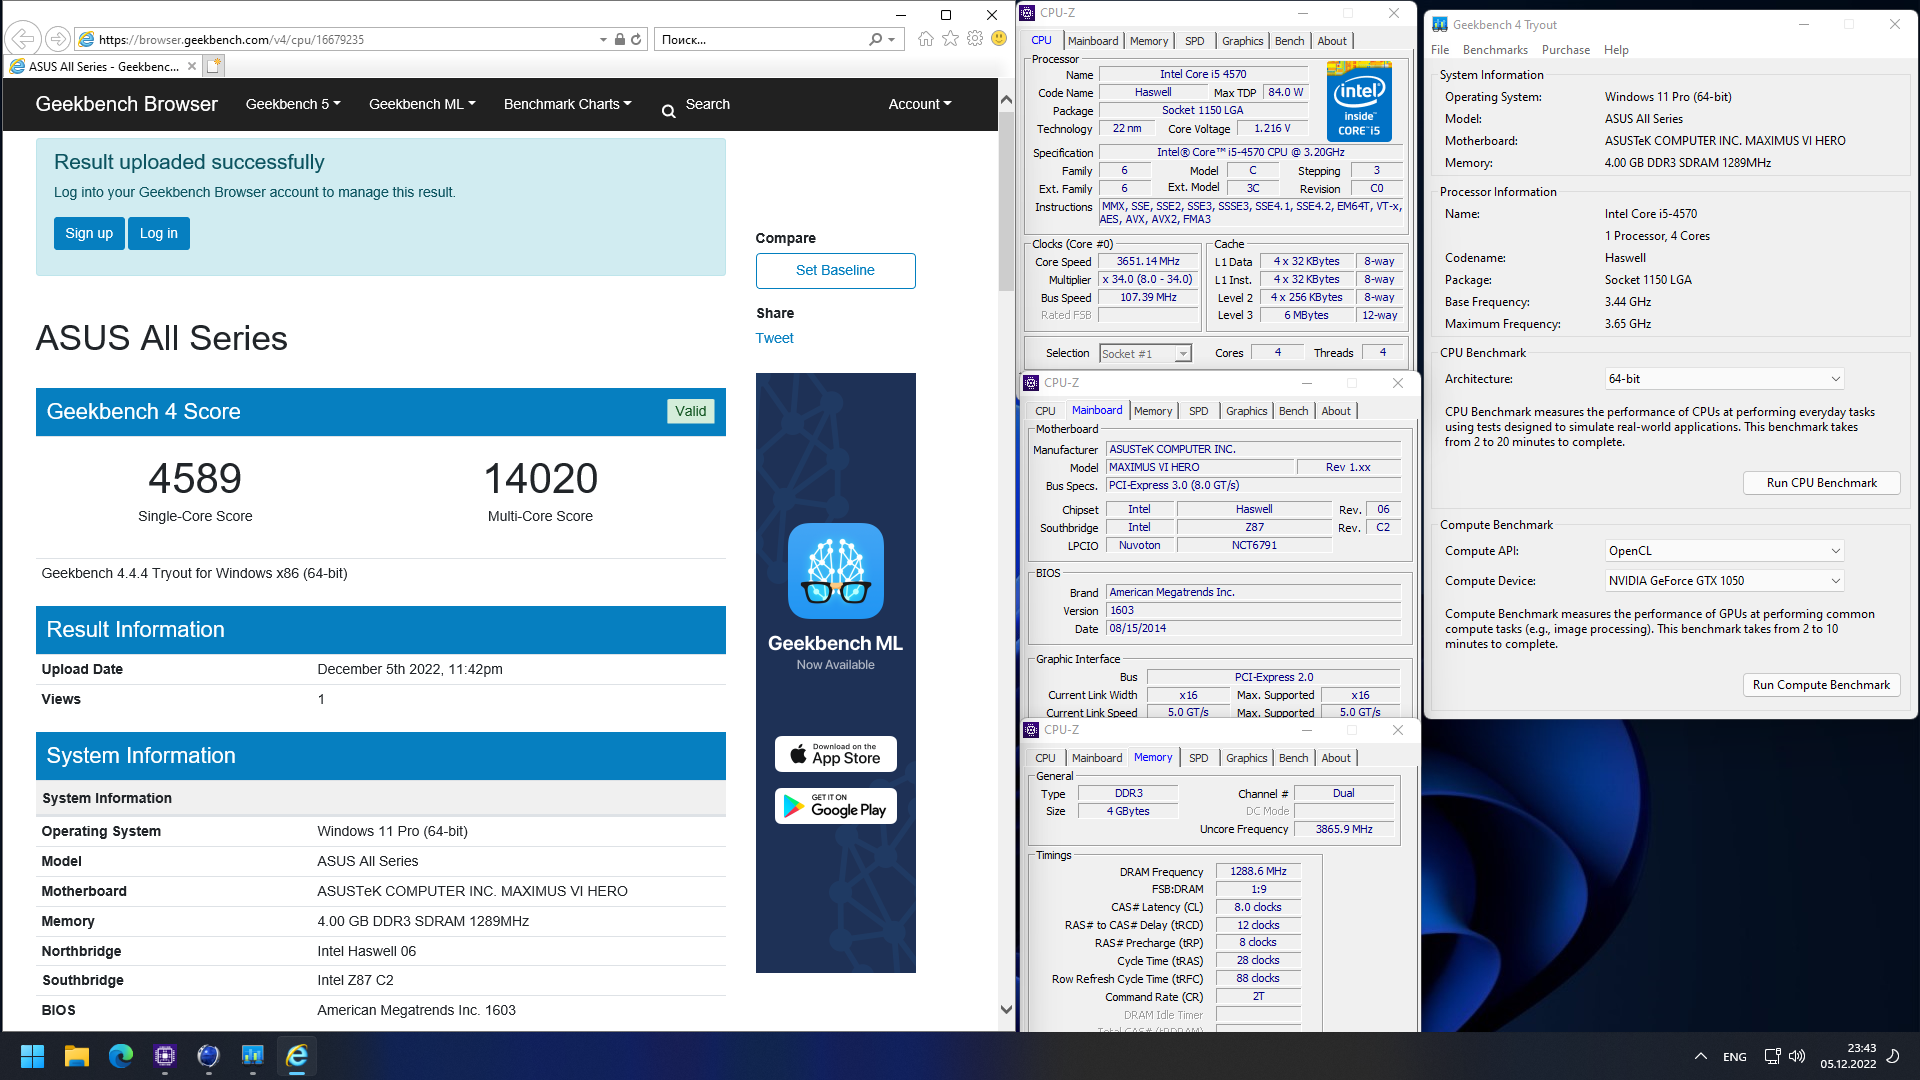1920x1080 pixels.
Task: Click the Valid badge on score header
Action: coord(690,411)
